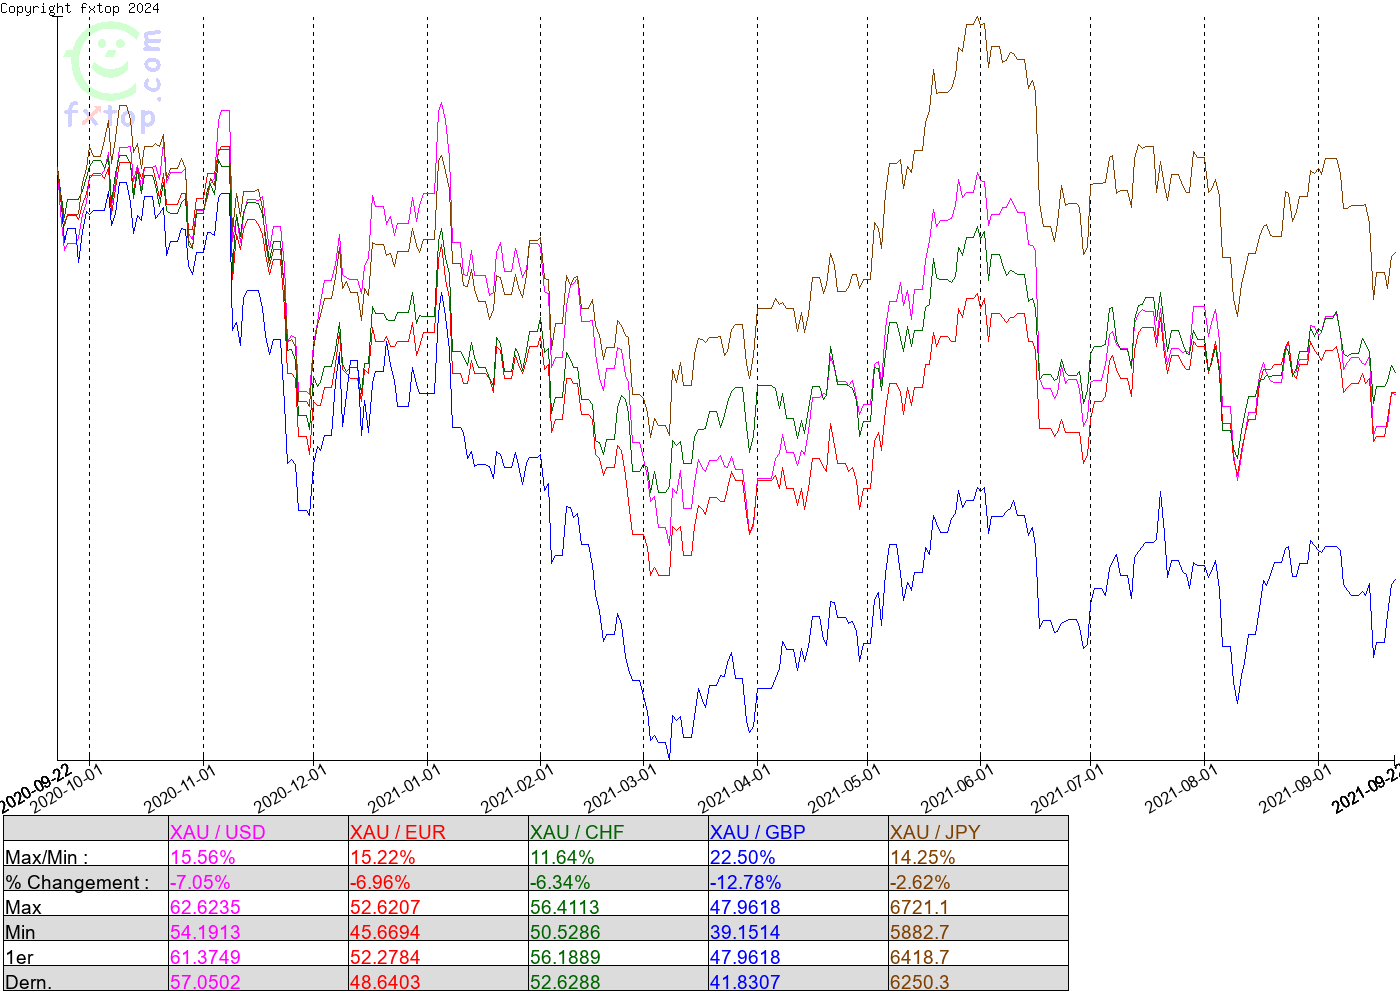Click the 6721.1 max value

[920, 907]
